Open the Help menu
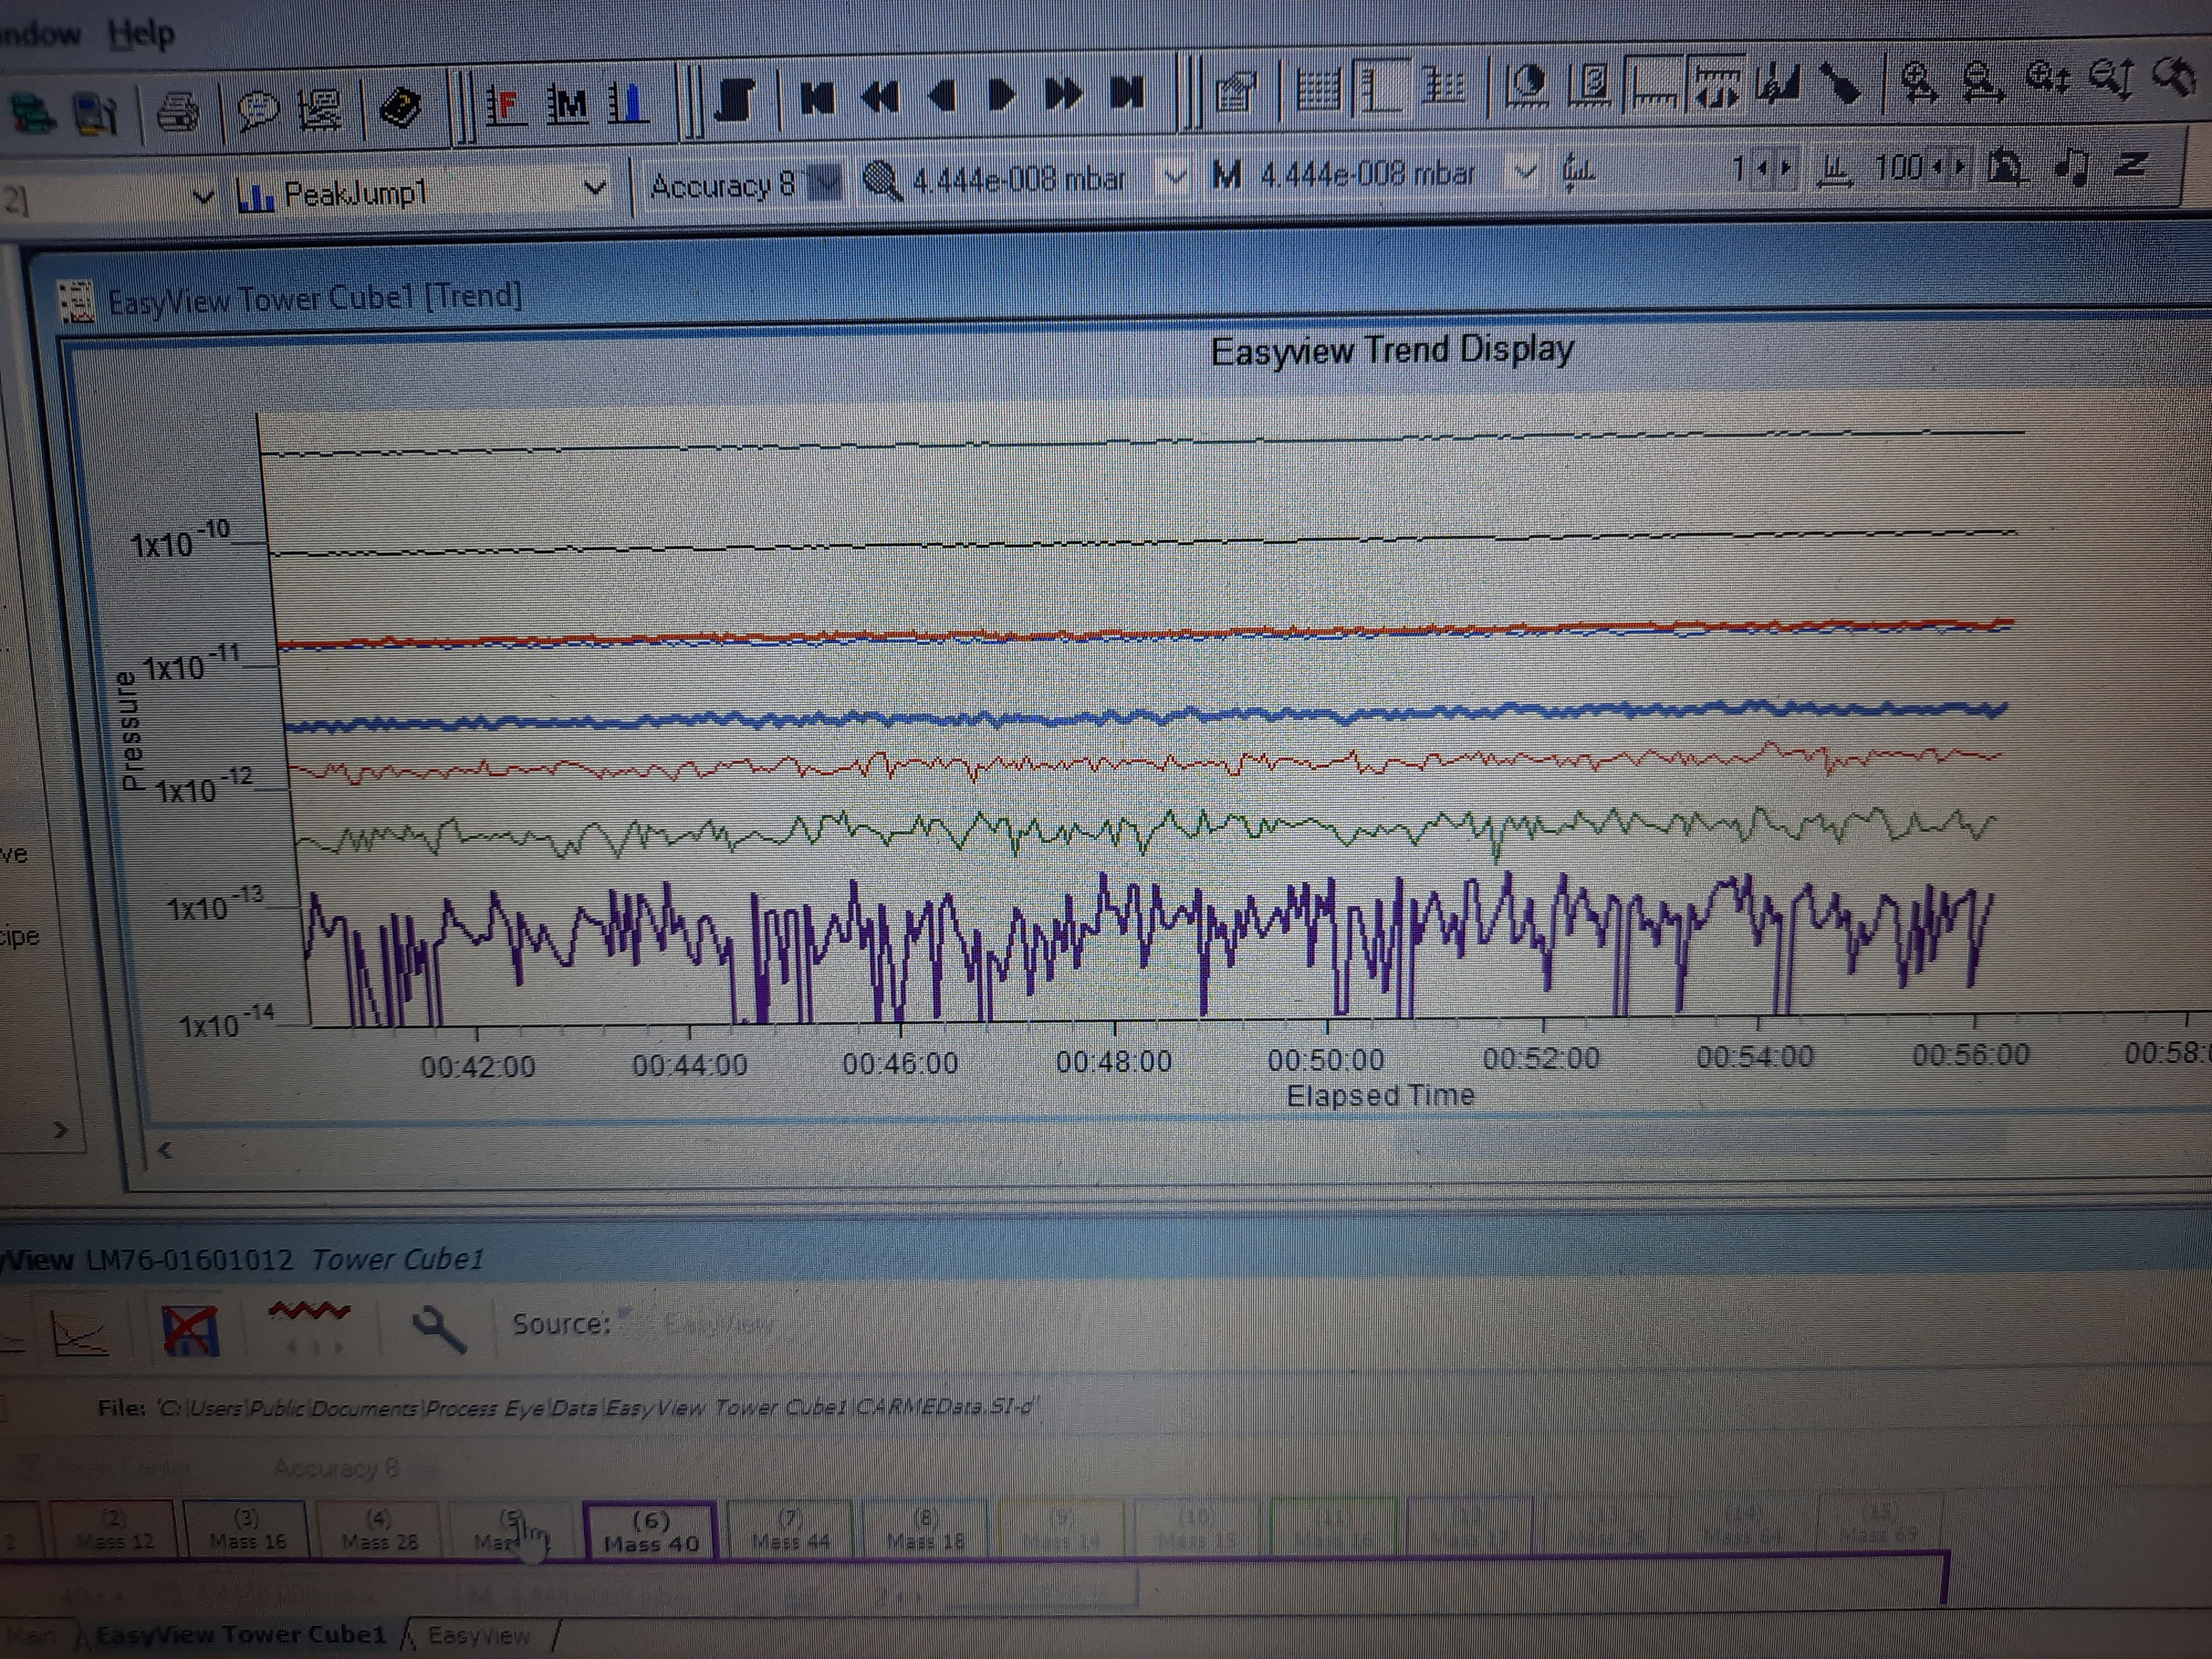This screenshot has width=2212, height=1659. (x=142, y=34)
